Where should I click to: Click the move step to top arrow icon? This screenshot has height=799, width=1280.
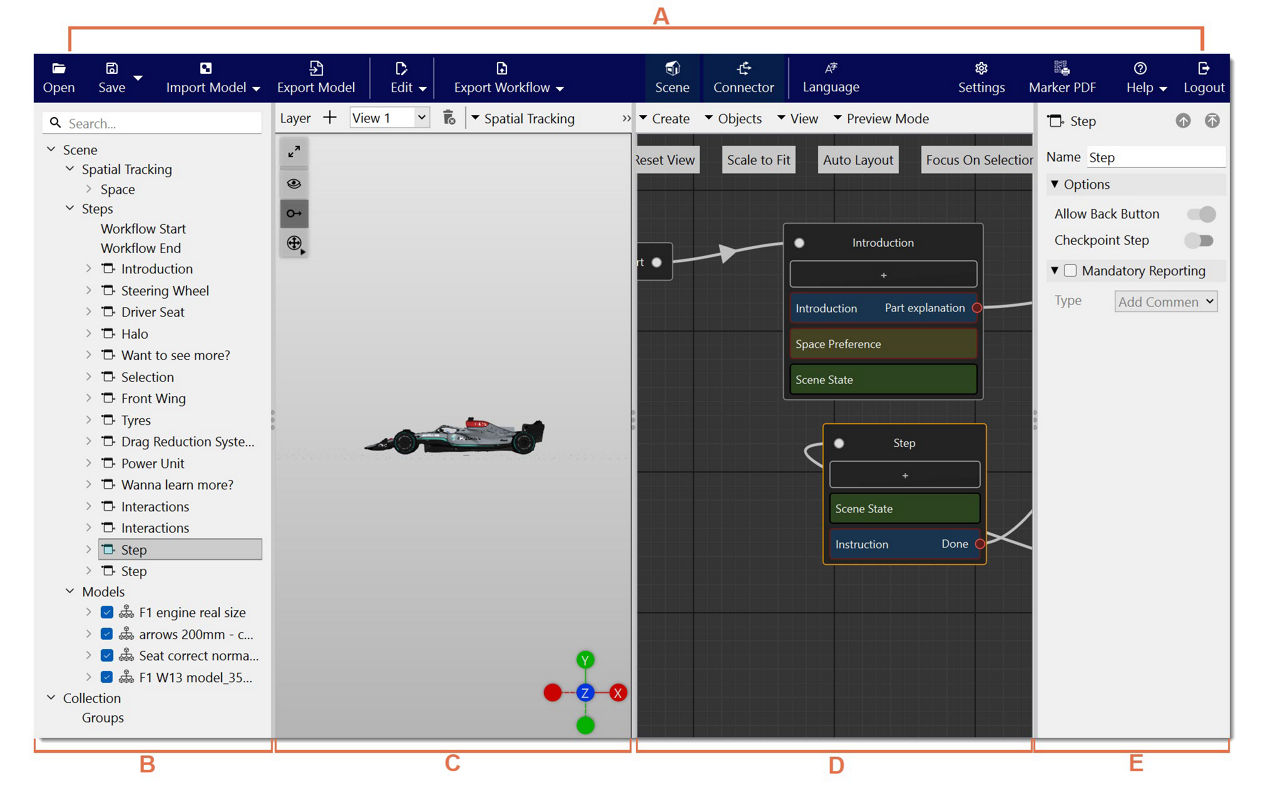pos(1212,121)
